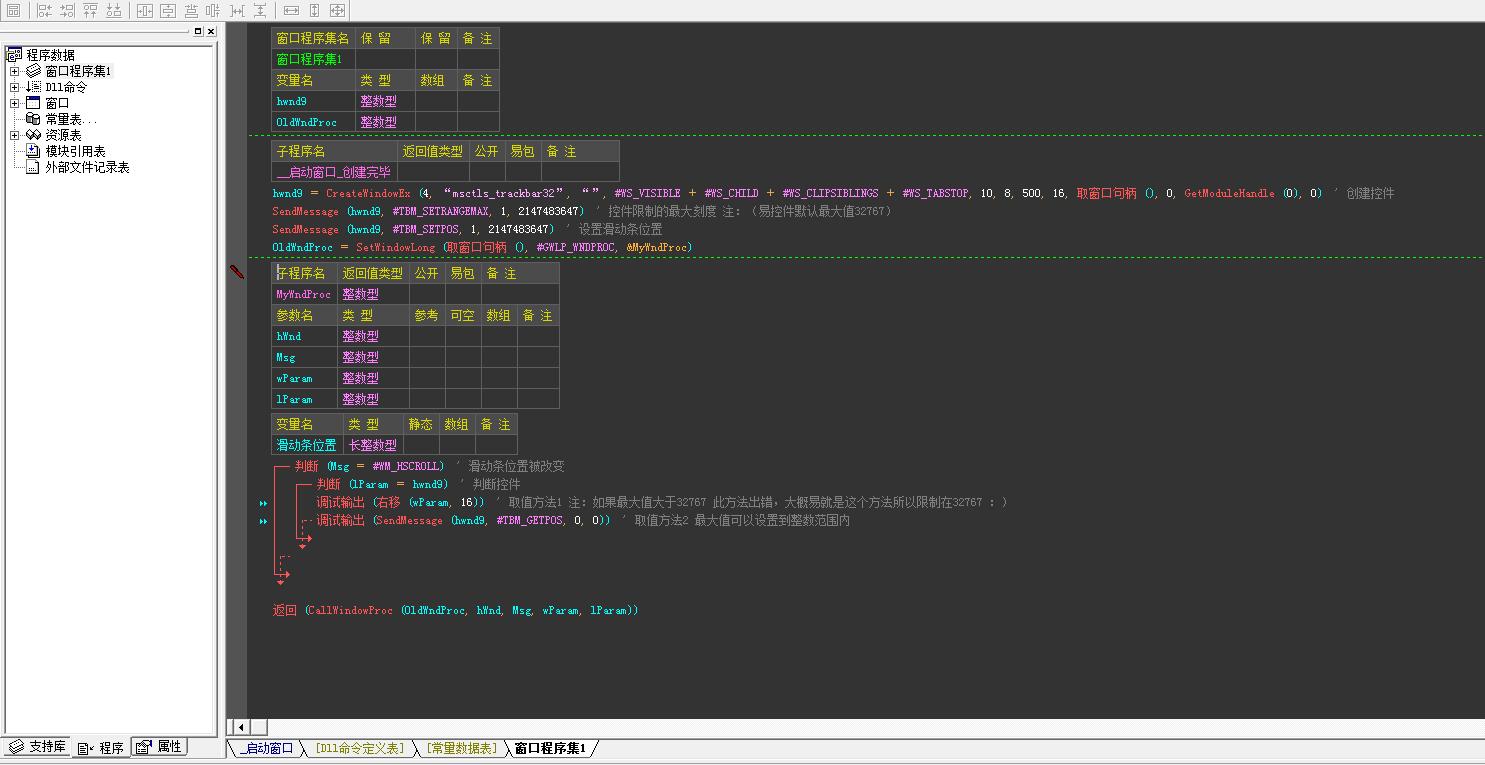The height and width of the screenshot is (765, 1485).
Task: Click the horizontal scrollbar left arrow
Action: (x=240, y=727)
